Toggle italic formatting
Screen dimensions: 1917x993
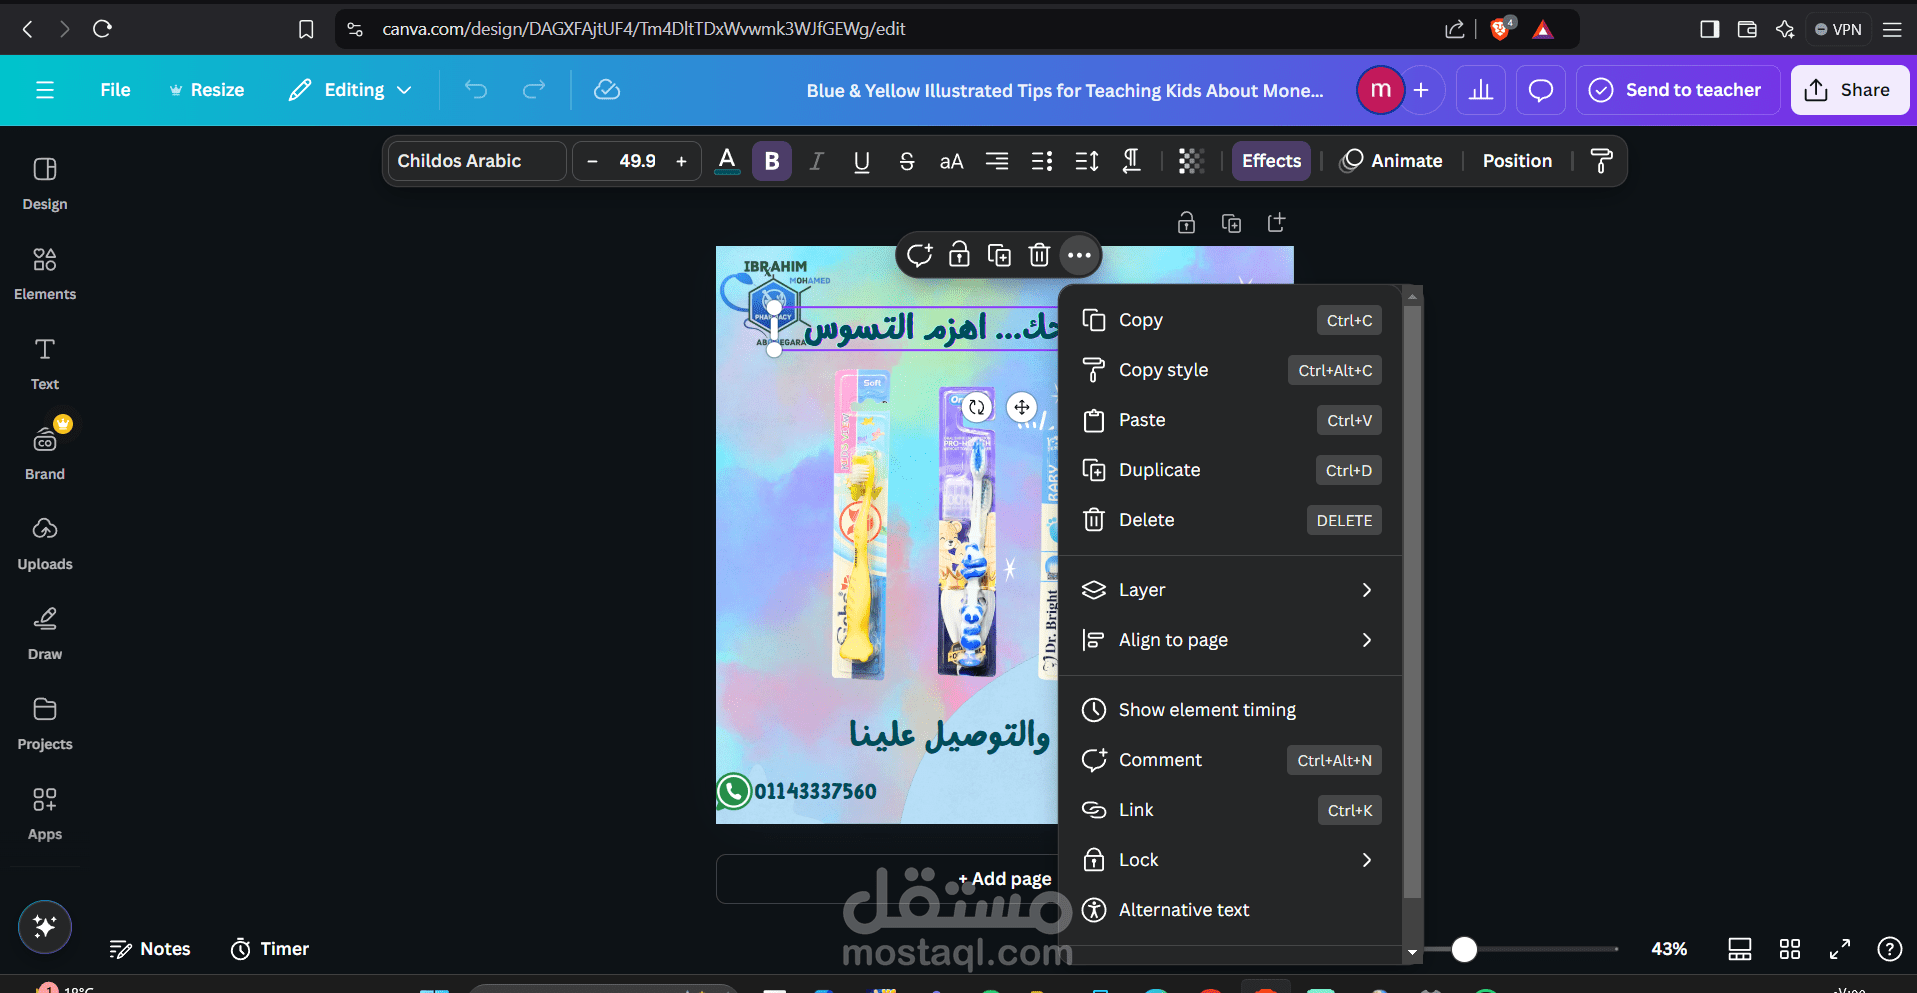pos(817,161)
